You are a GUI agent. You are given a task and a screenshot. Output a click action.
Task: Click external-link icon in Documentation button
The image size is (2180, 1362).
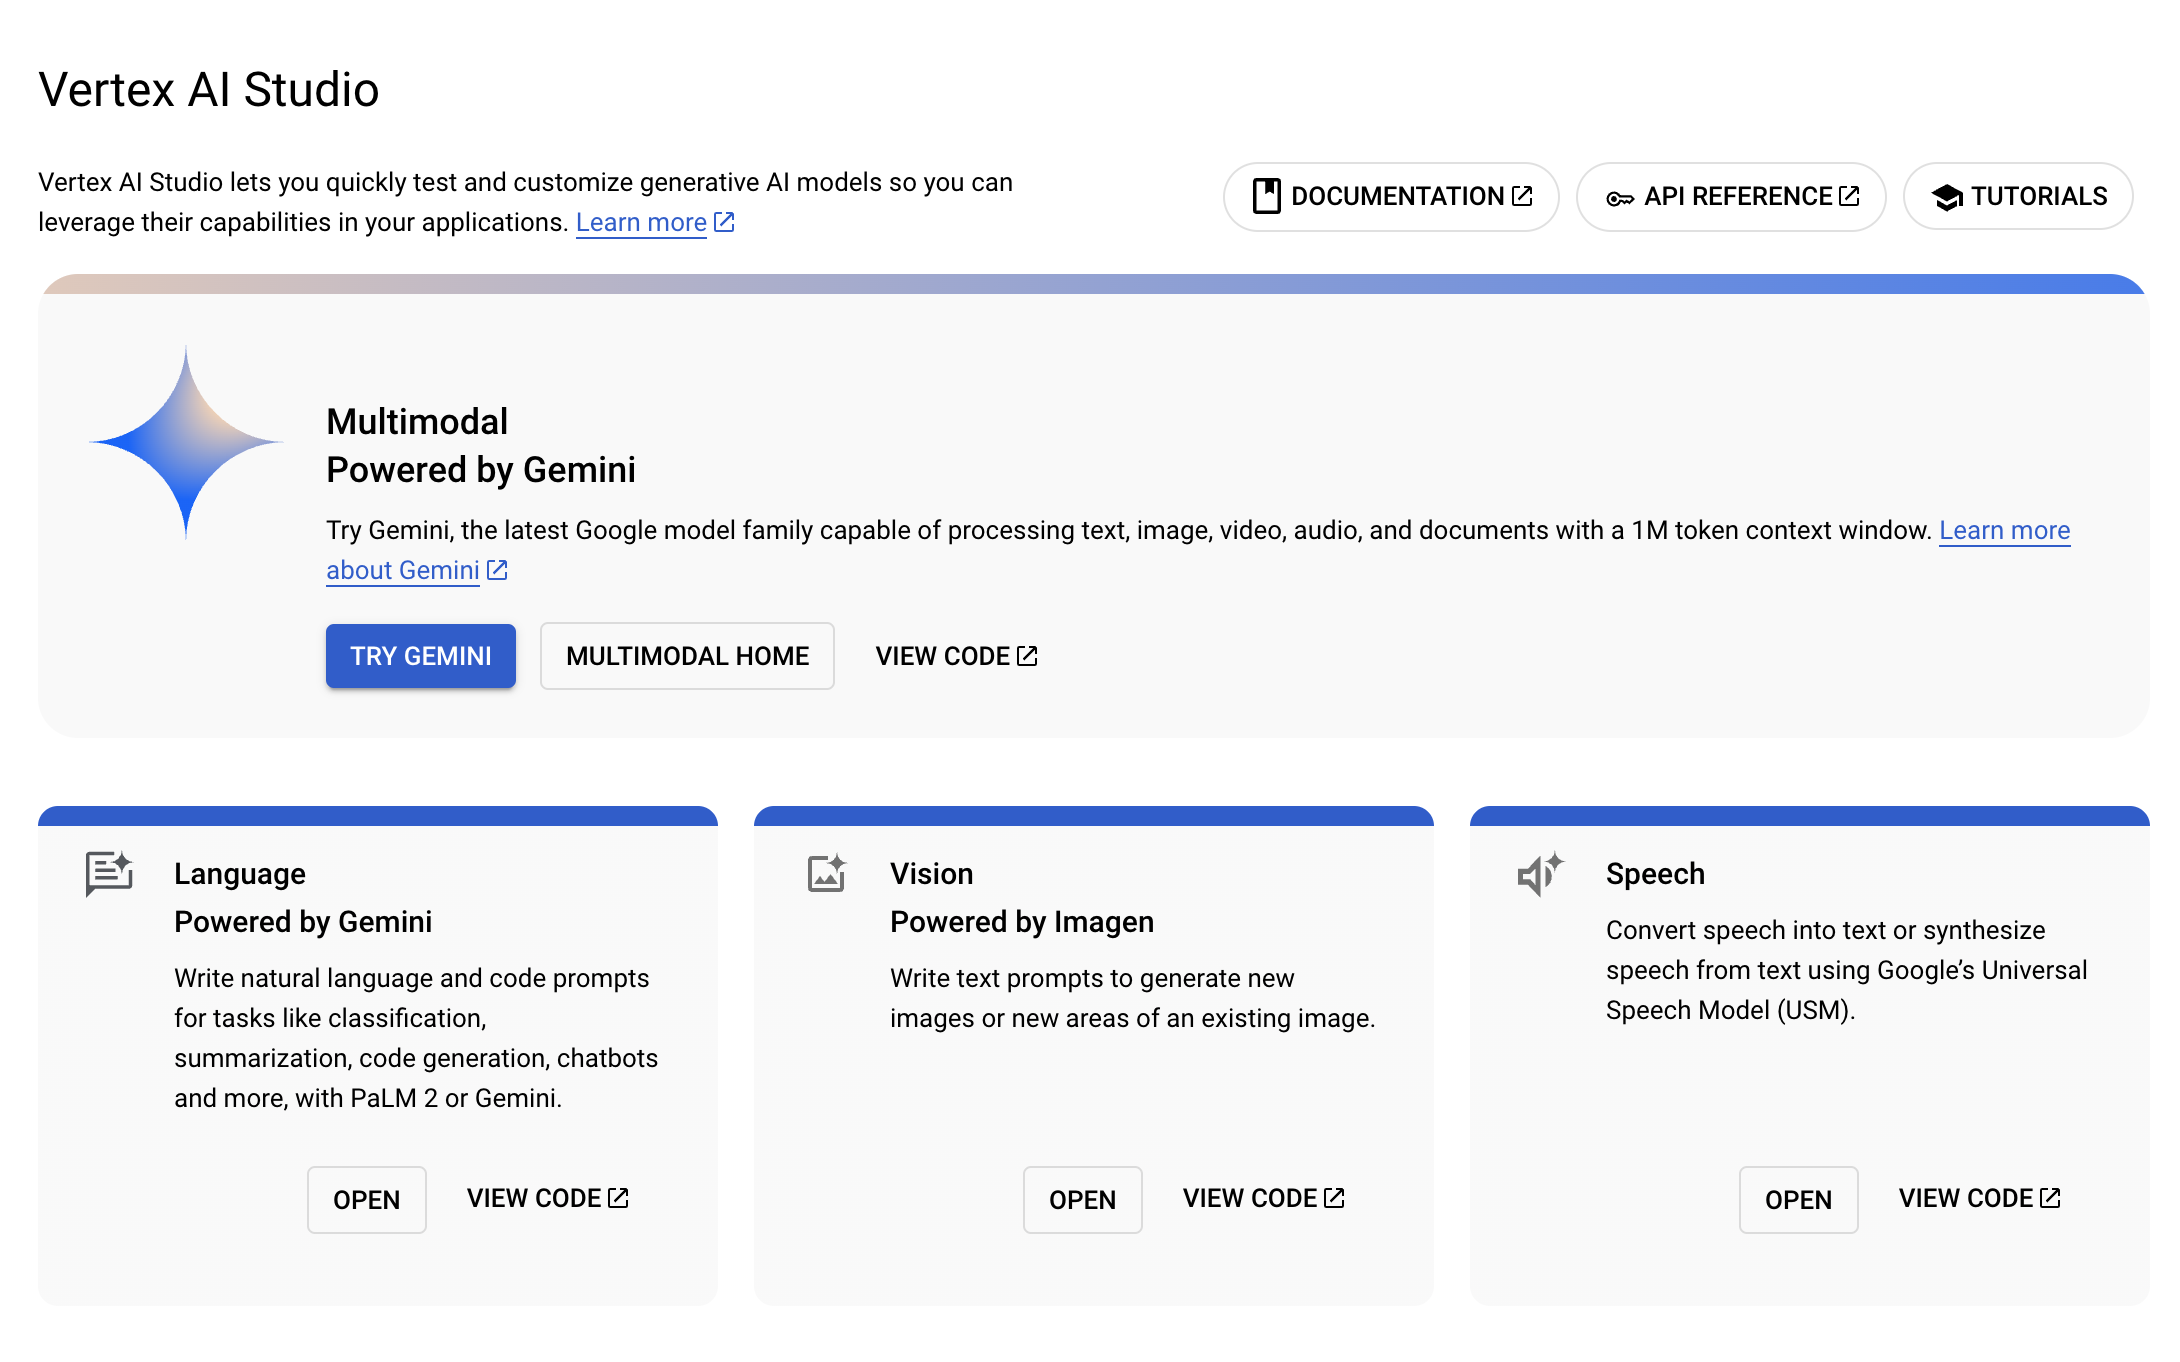[x=1522, y=196]
